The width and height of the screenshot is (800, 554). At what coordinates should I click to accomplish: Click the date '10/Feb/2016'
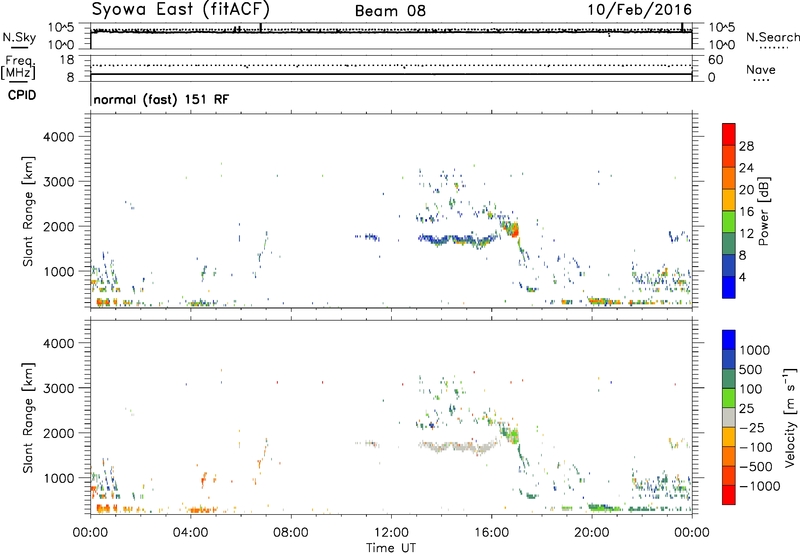point(640,10)
